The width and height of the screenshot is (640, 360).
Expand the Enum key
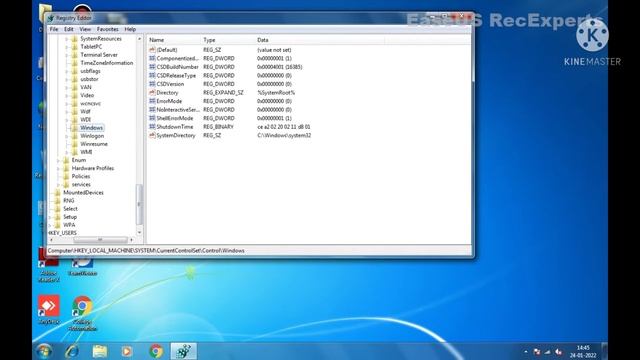click(x=58, y=160)
